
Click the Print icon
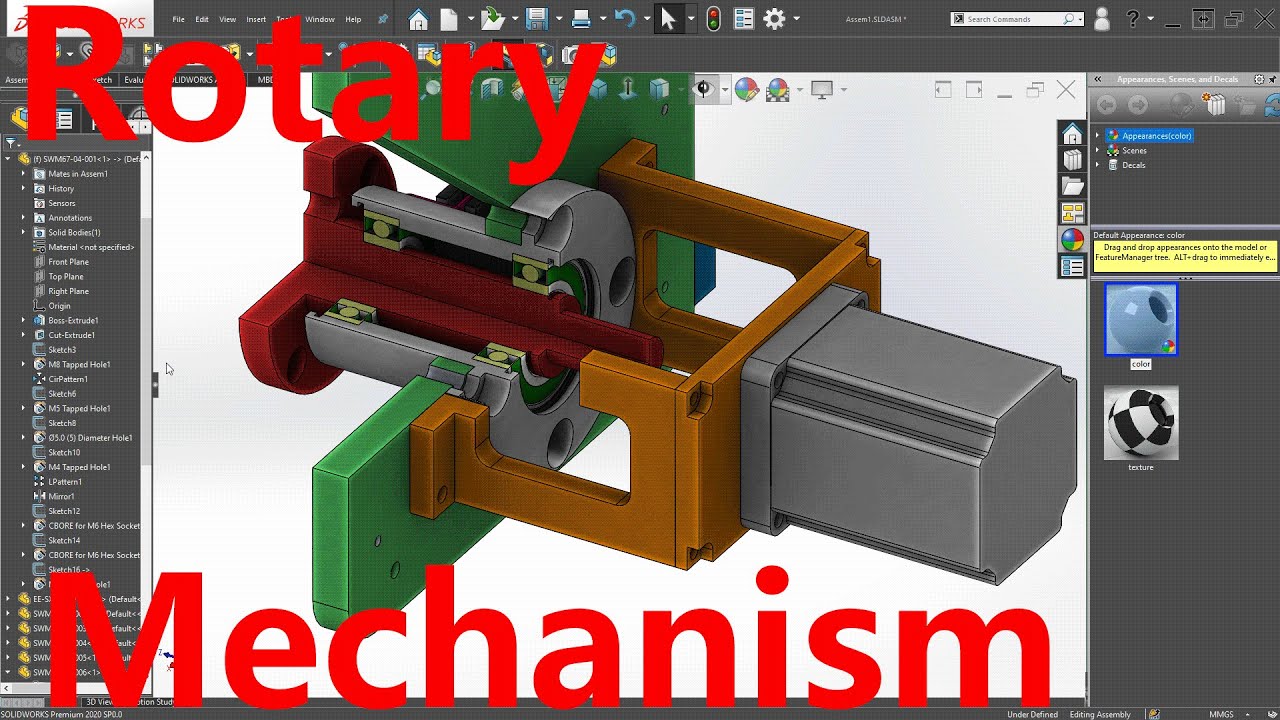coord(581,19)
